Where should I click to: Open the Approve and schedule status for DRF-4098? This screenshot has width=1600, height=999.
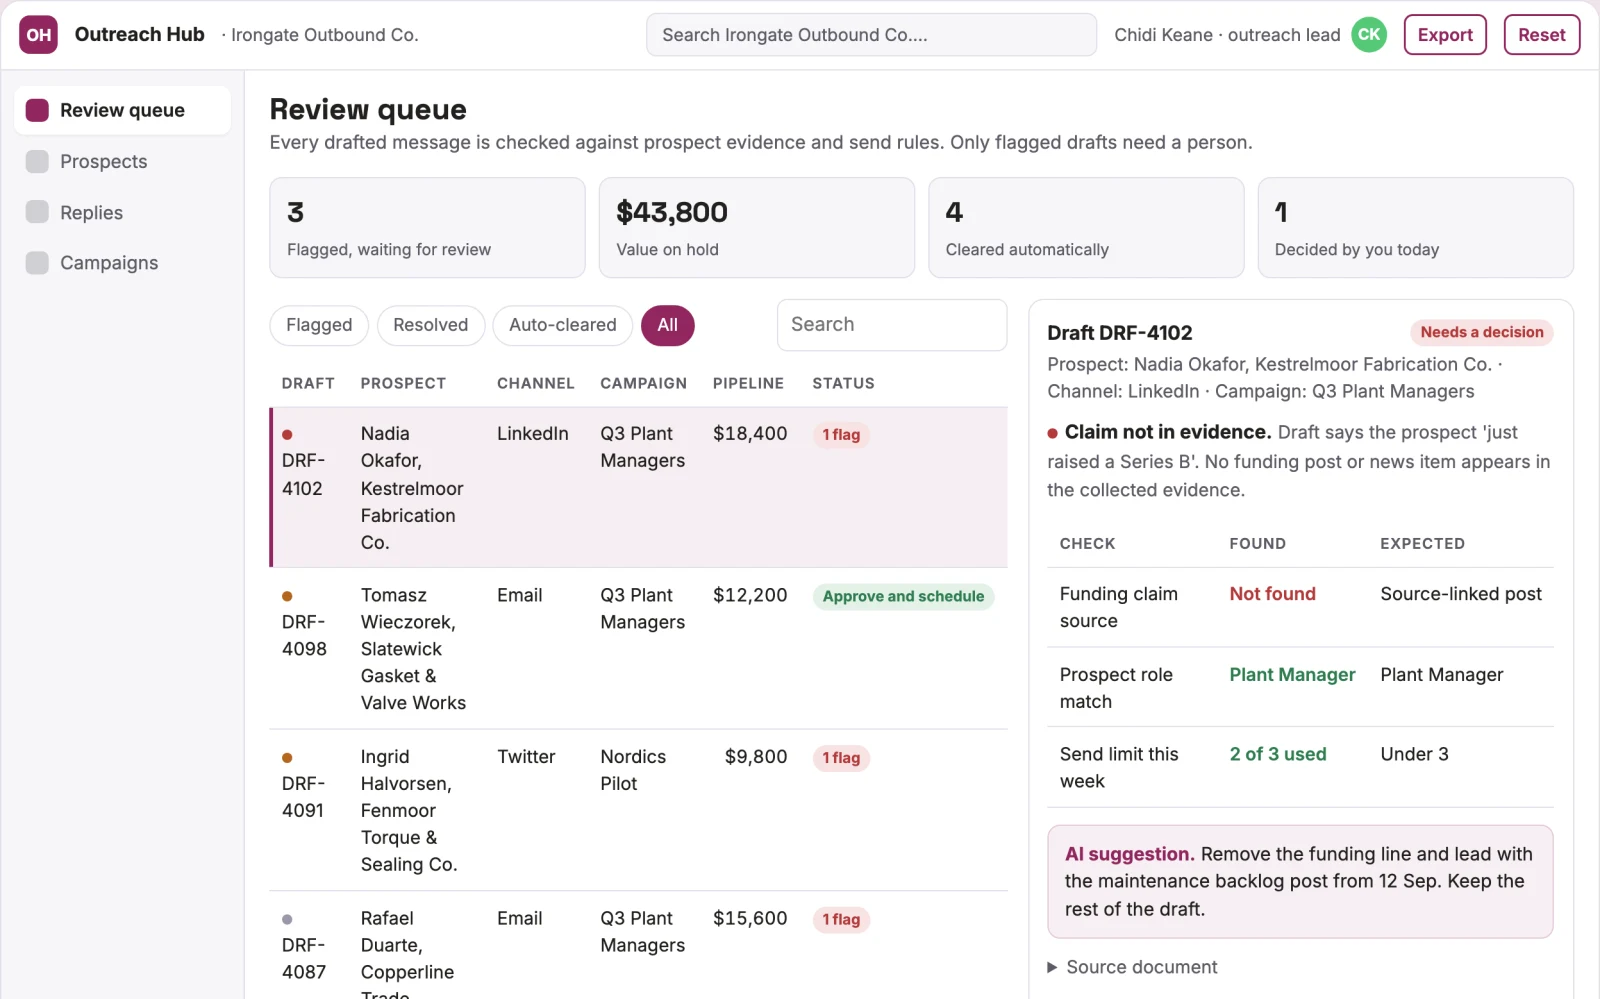click(x=903, y=596)
